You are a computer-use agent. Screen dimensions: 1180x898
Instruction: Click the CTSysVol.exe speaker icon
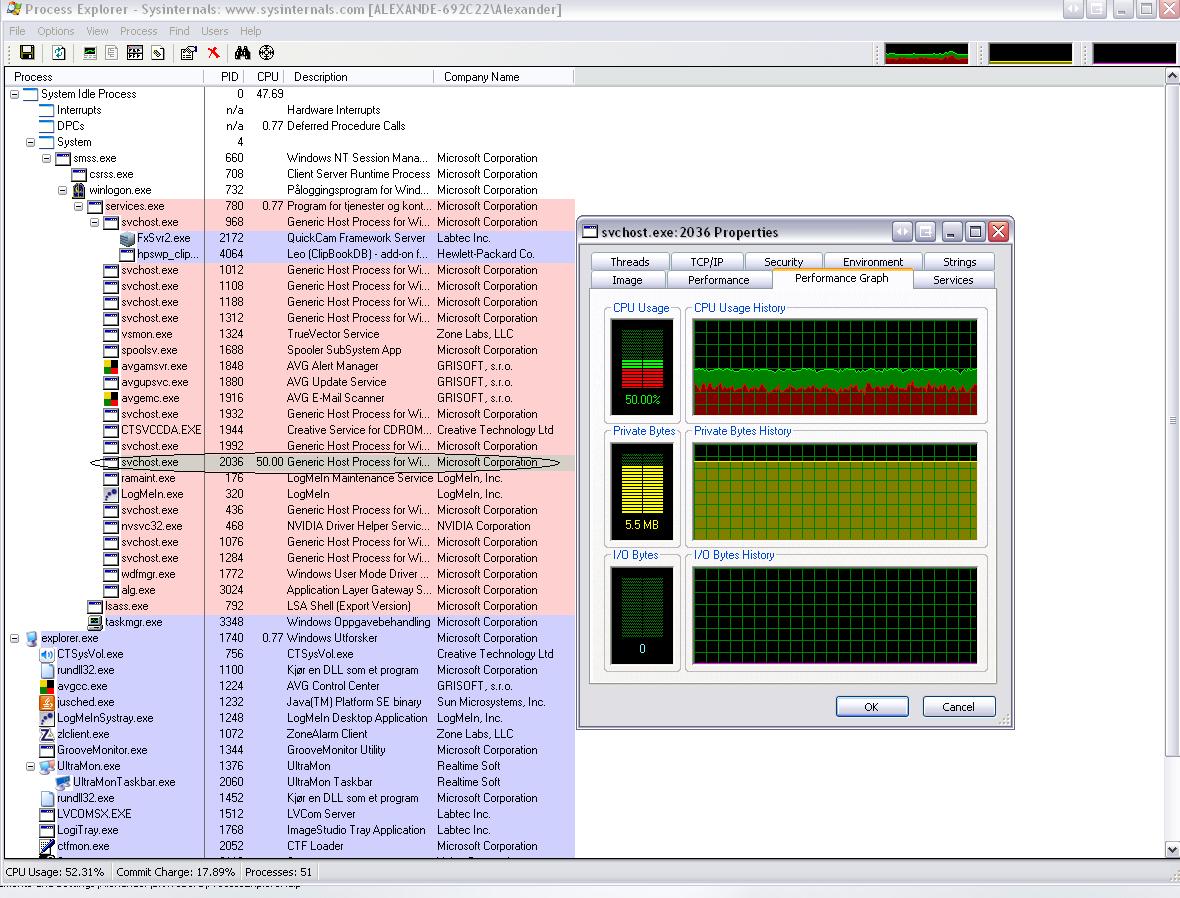47,654
